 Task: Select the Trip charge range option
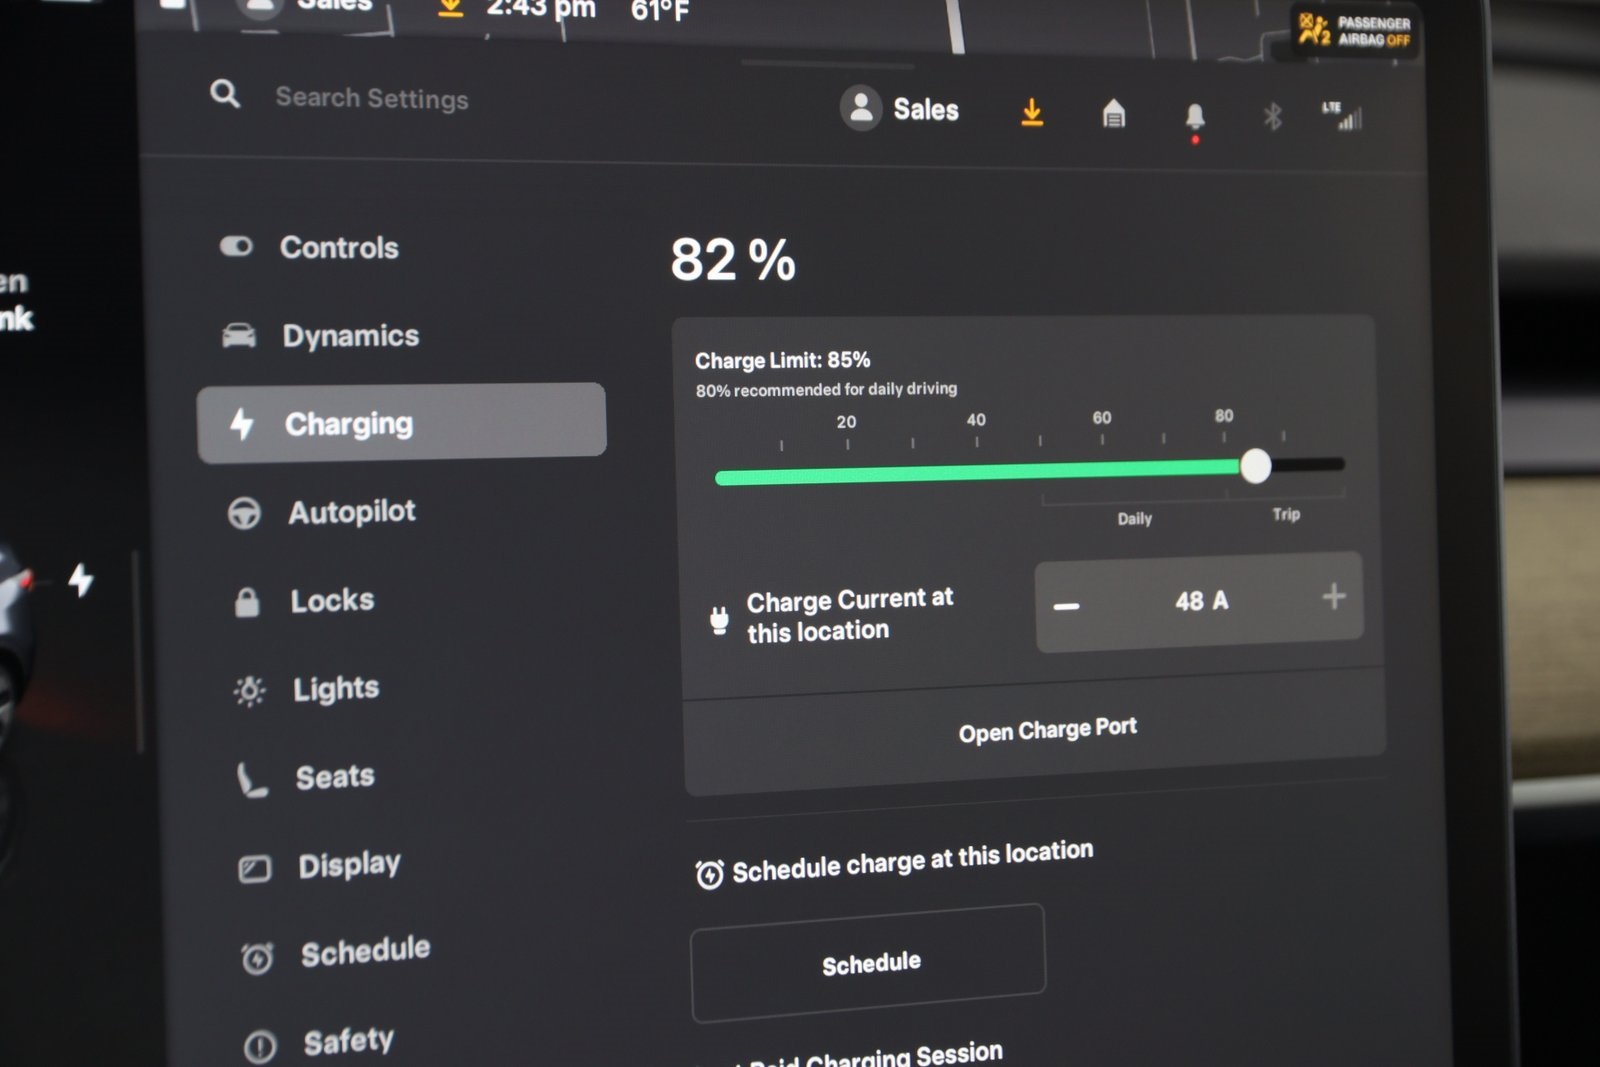click(1286, 514)
